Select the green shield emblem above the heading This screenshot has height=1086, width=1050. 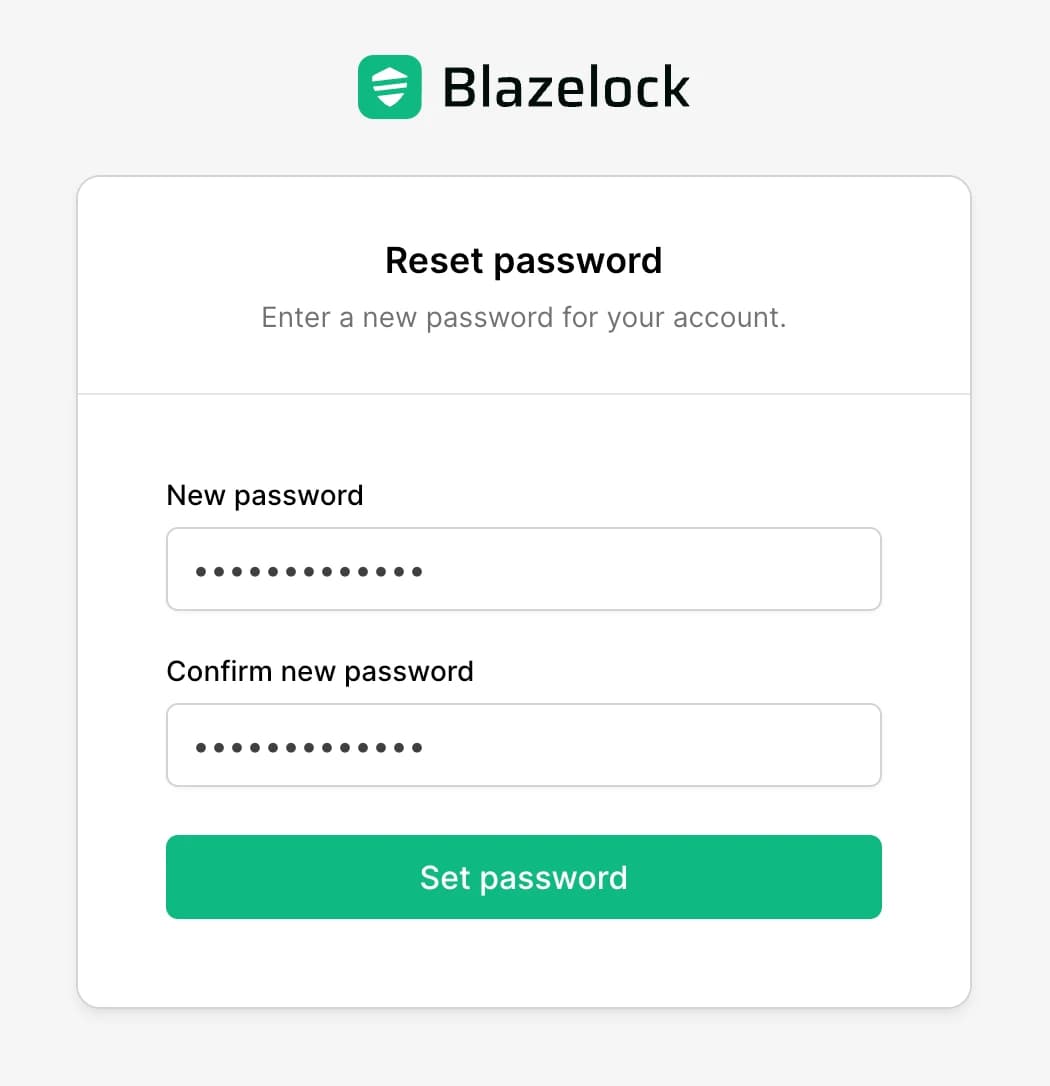tap(390, 87)
